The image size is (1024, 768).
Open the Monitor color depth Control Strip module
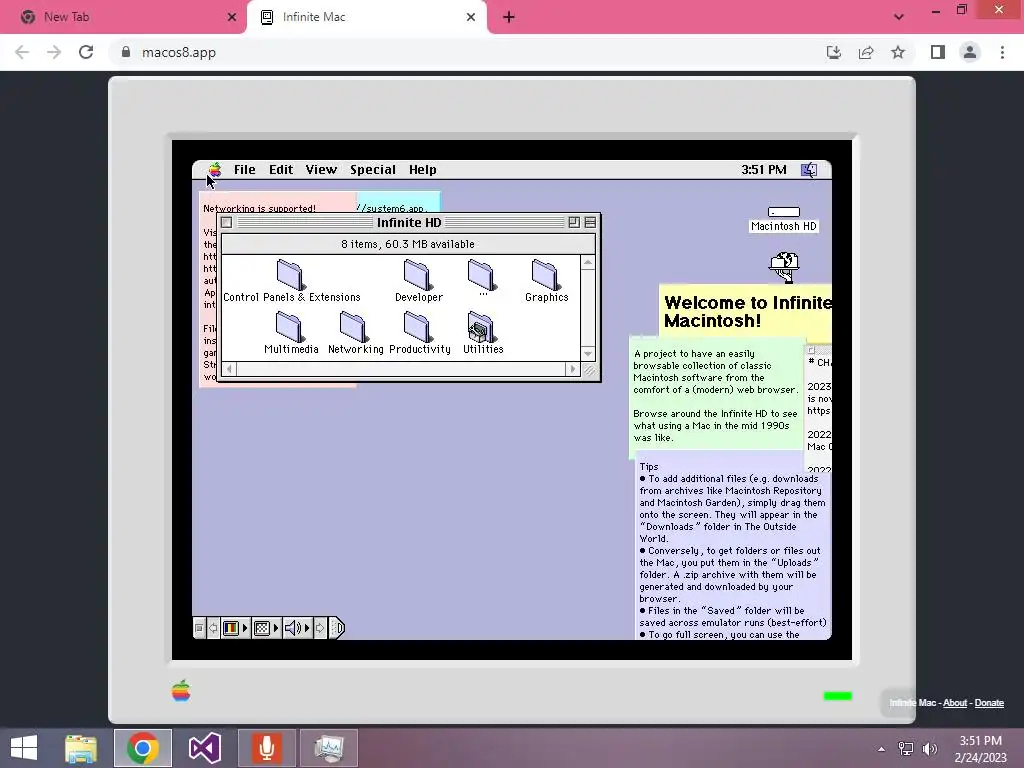(x=235, y=628)
